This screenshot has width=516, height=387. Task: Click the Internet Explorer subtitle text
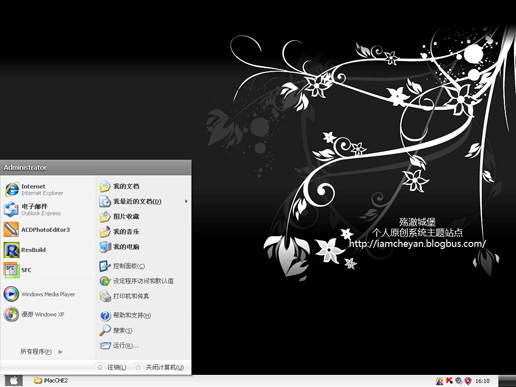point(42,193)
